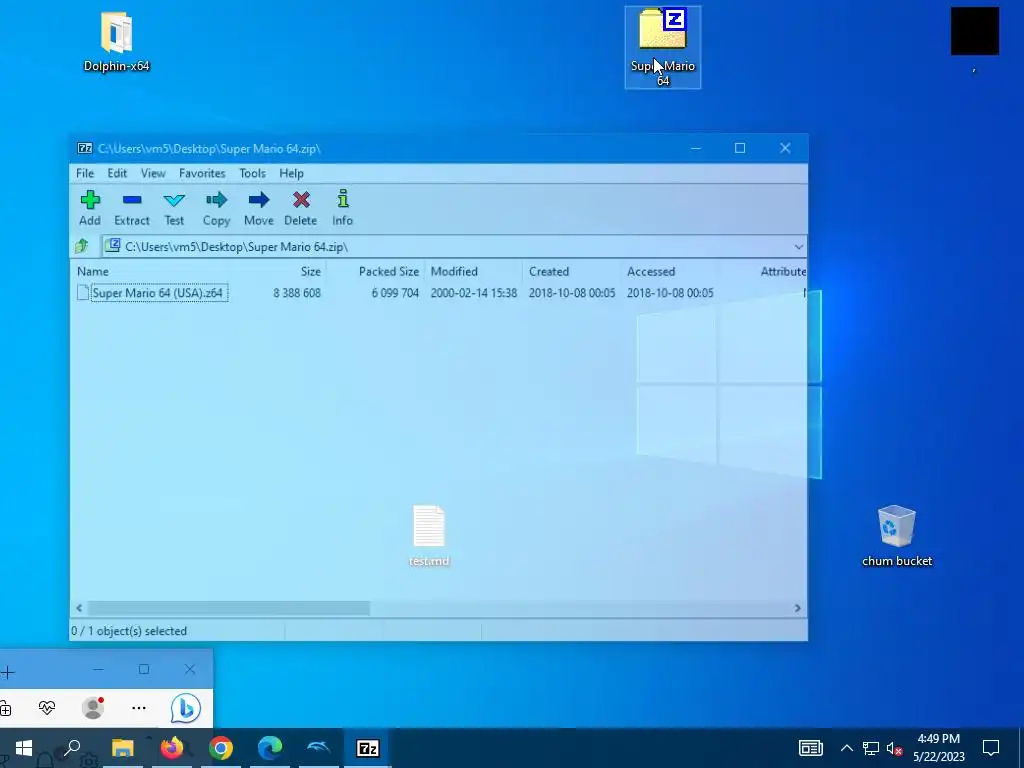The image size is (1024, 768).
Task: Click the 7-Zip taskbar button
Action: [367, 748]
